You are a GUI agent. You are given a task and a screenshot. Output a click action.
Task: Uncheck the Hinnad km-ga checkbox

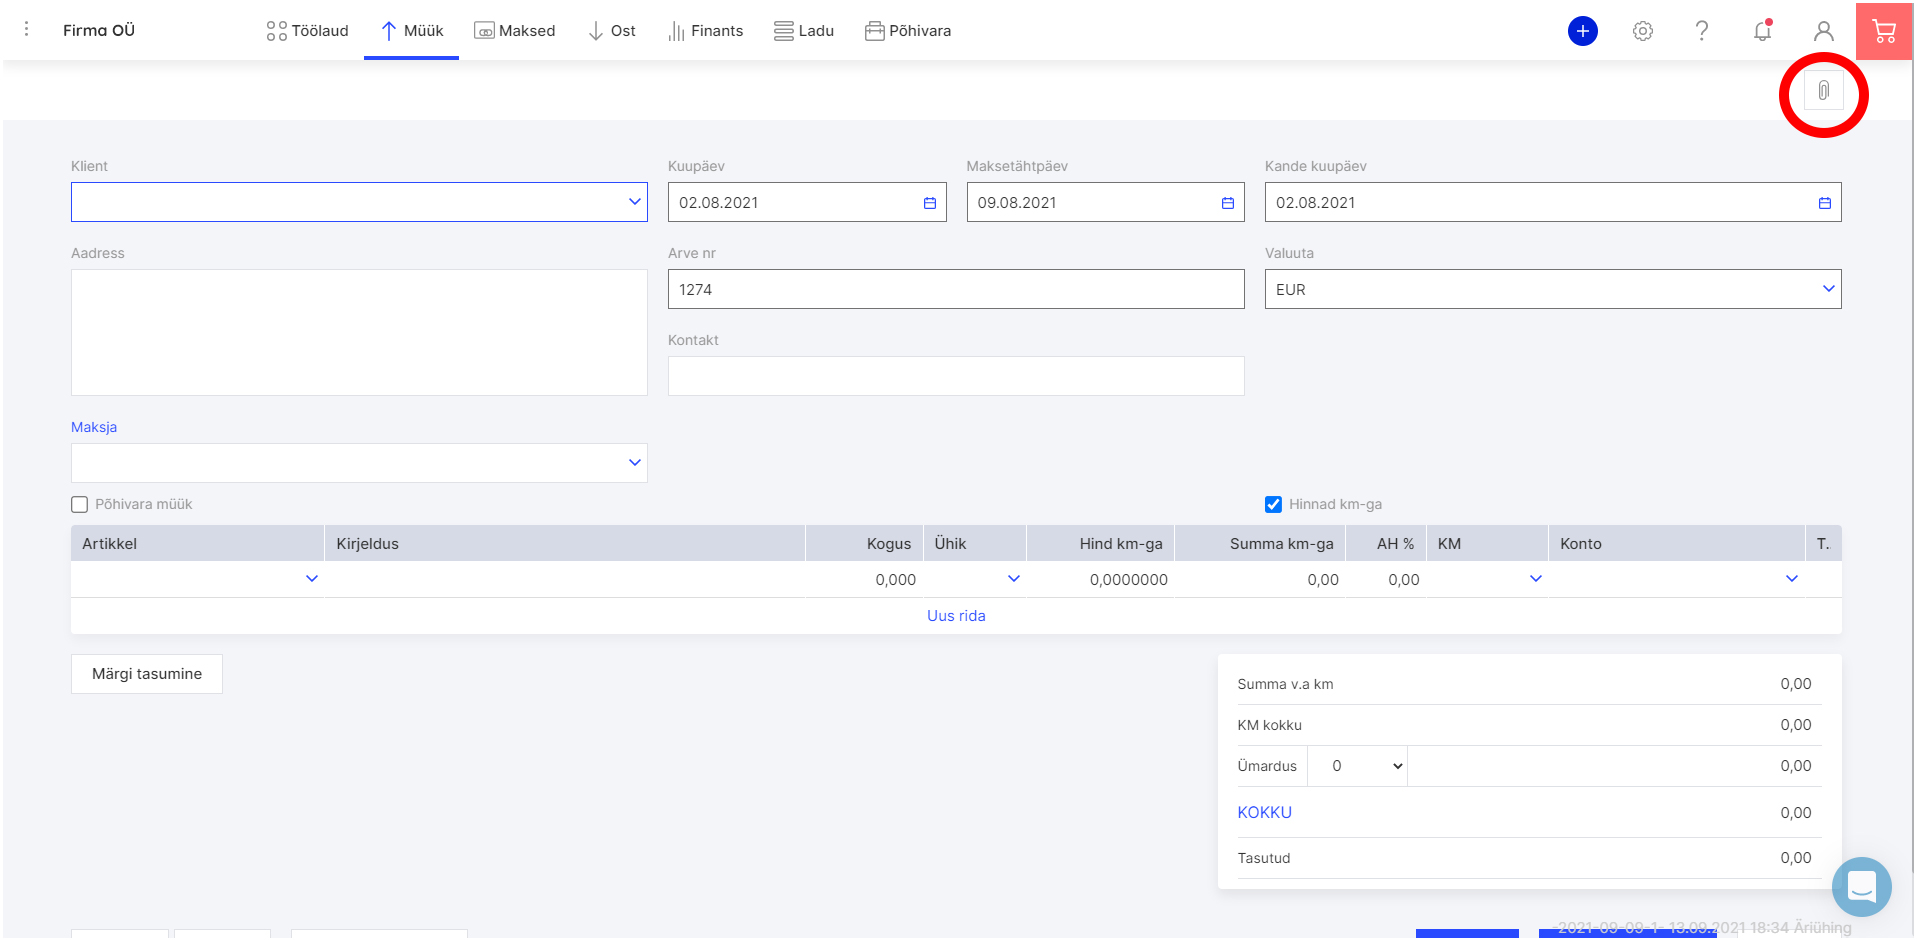click(1273, 505)
